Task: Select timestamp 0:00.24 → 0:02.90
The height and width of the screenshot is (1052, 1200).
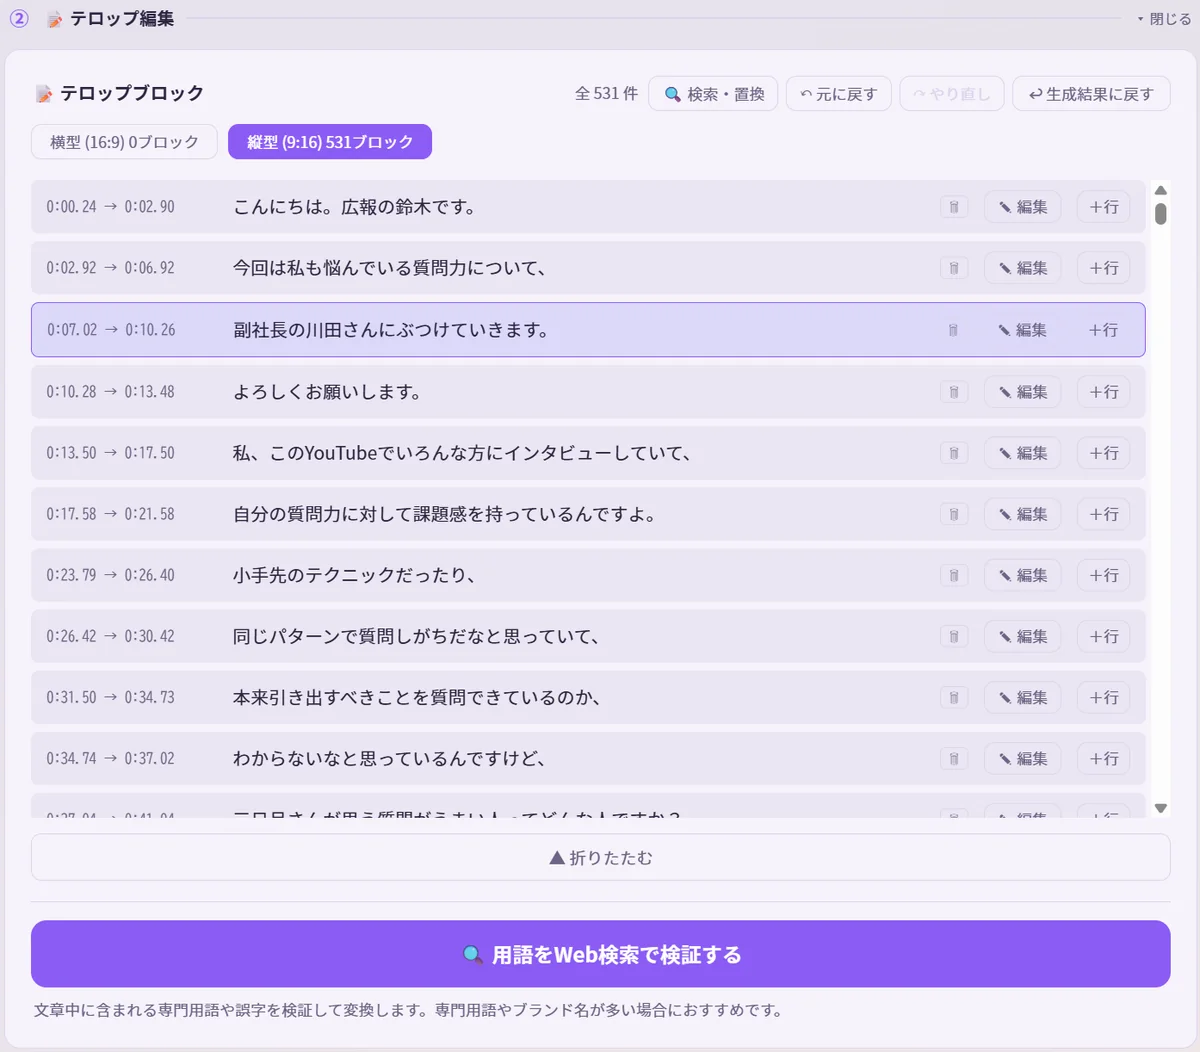Action: pyautogui.click(x=110, y=207)
